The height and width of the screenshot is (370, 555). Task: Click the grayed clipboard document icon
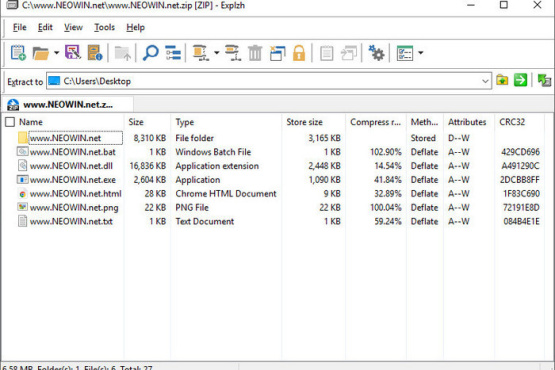pyautogui.click(x=326, y=53)
